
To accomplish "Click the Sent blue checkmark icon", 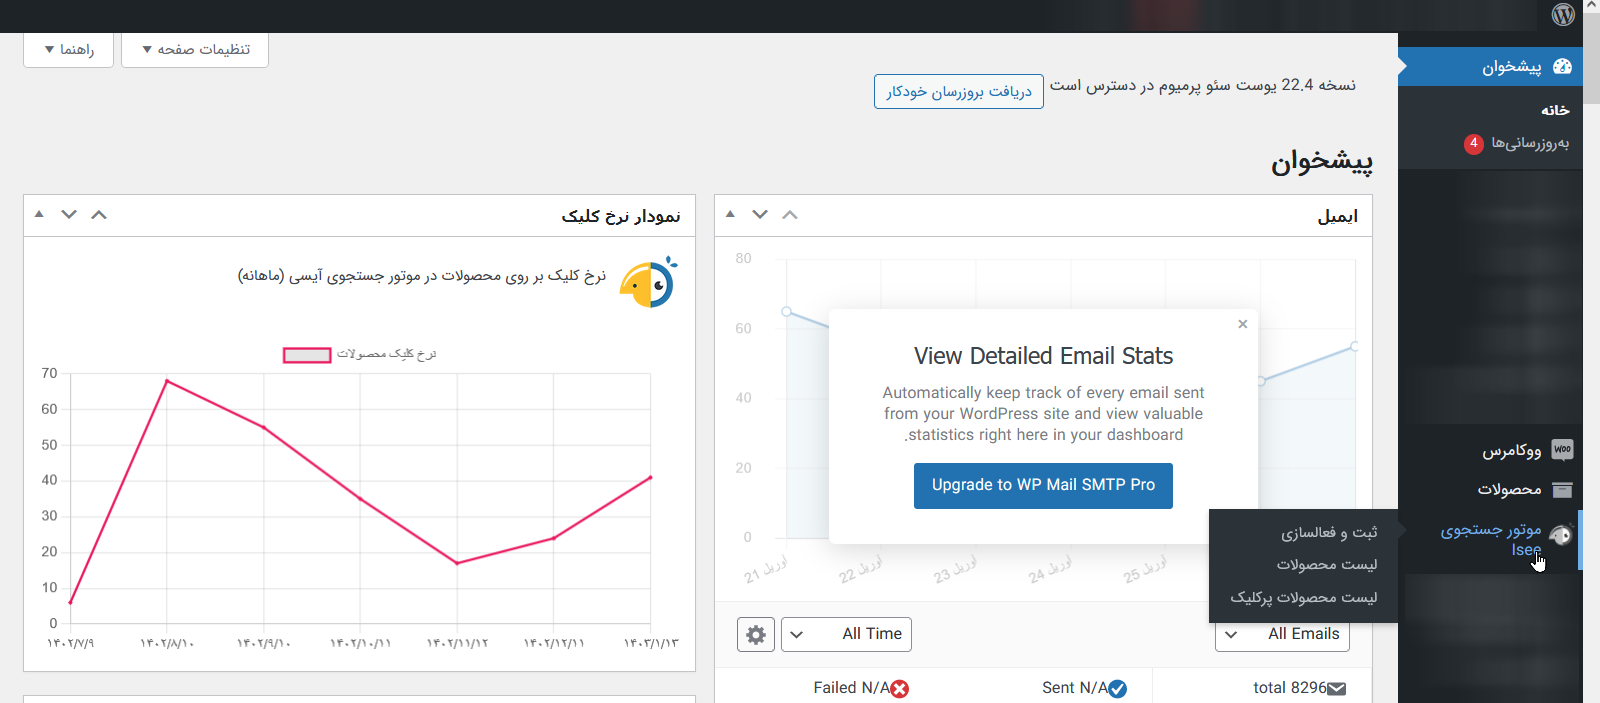I will click(x=1118, y=688).
